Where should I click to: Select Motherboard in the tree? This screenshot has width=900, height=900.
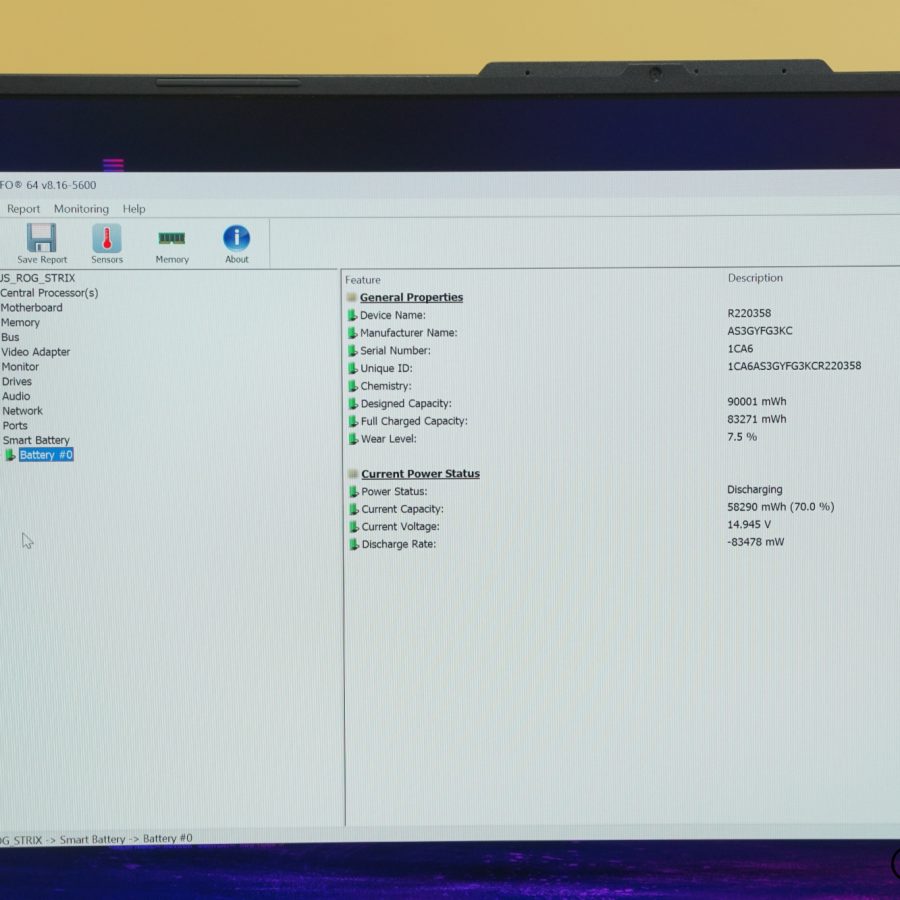(32, 308)
